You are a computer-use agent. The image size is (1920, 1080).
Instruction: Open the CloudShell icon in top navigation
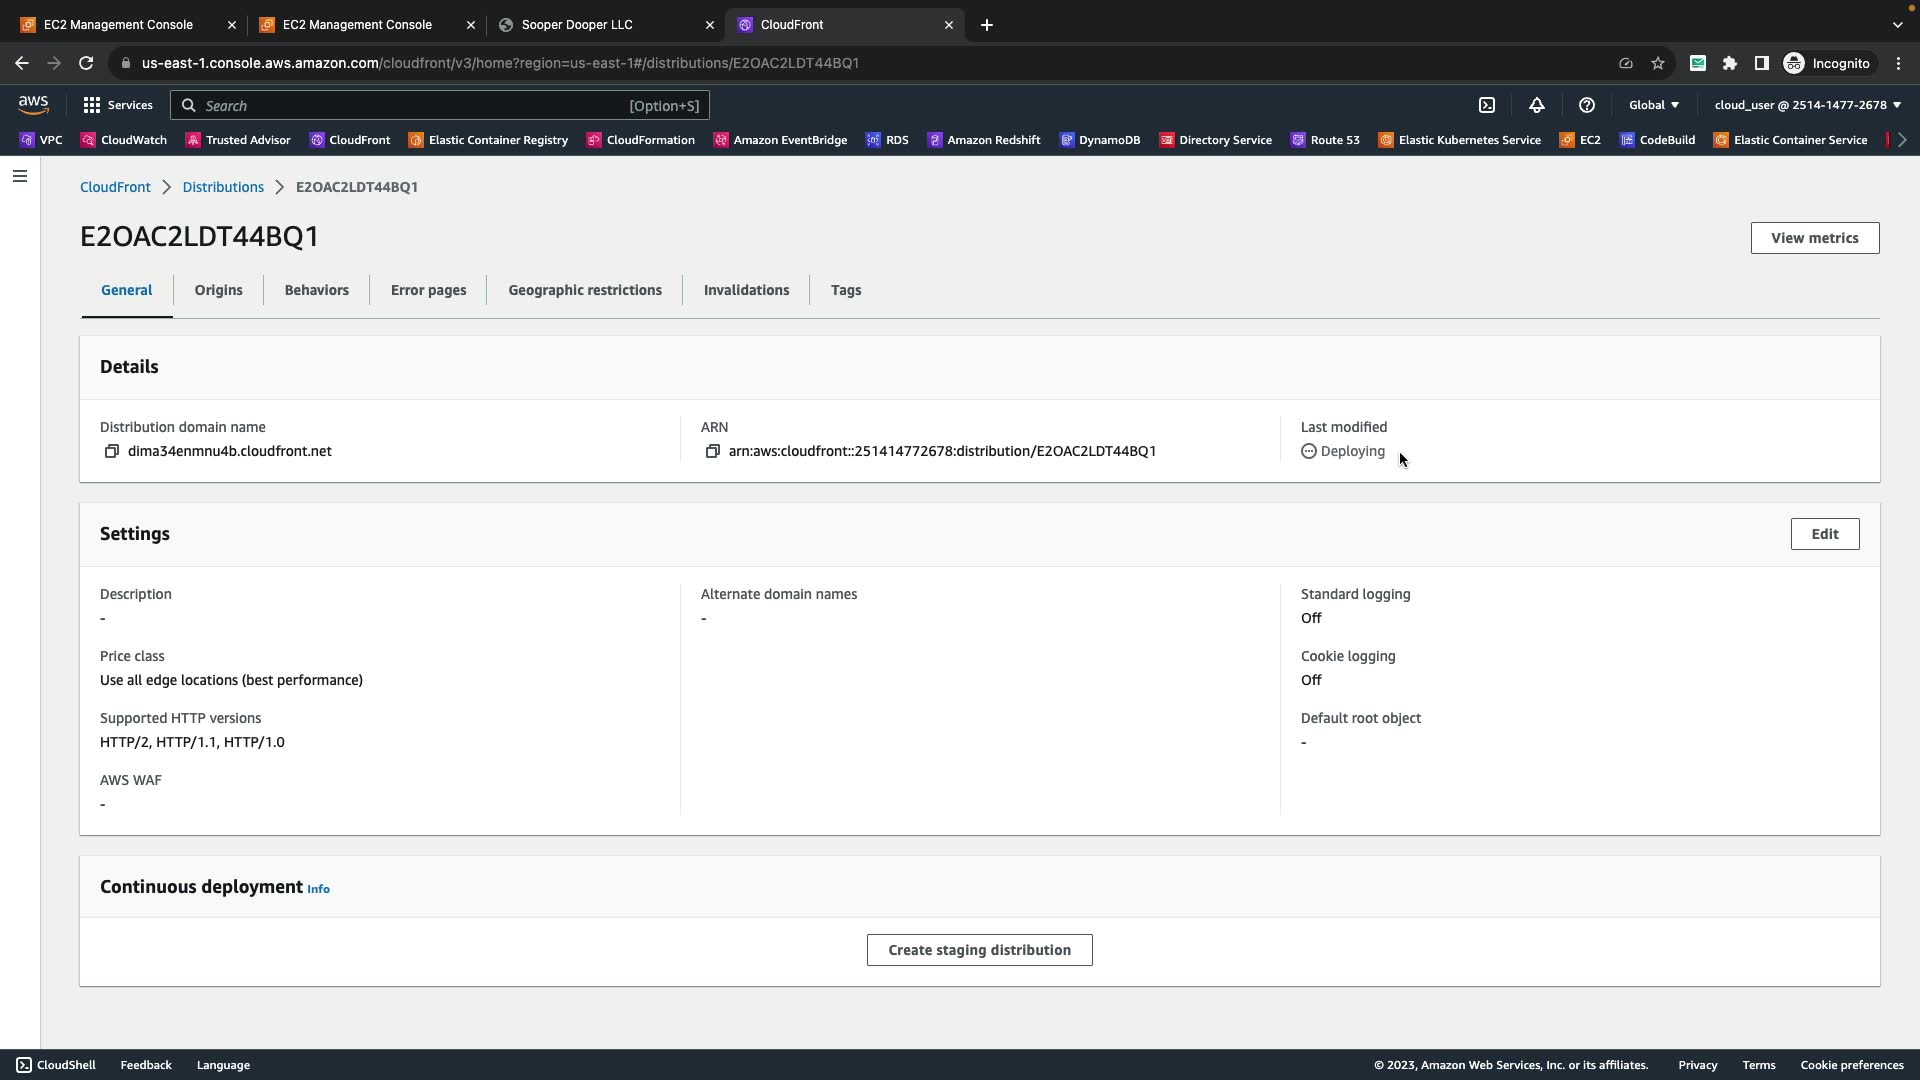1487,105
